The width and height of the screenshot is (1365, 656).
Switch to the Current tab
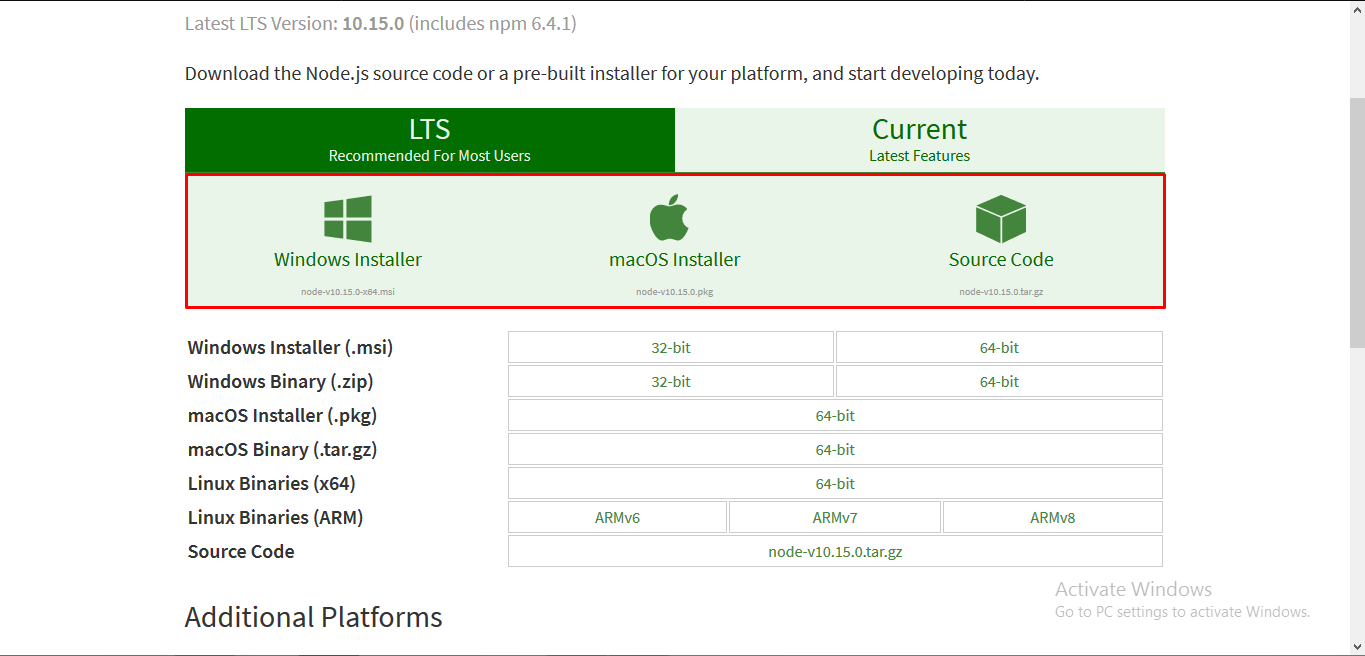click(x=919, y=139)
